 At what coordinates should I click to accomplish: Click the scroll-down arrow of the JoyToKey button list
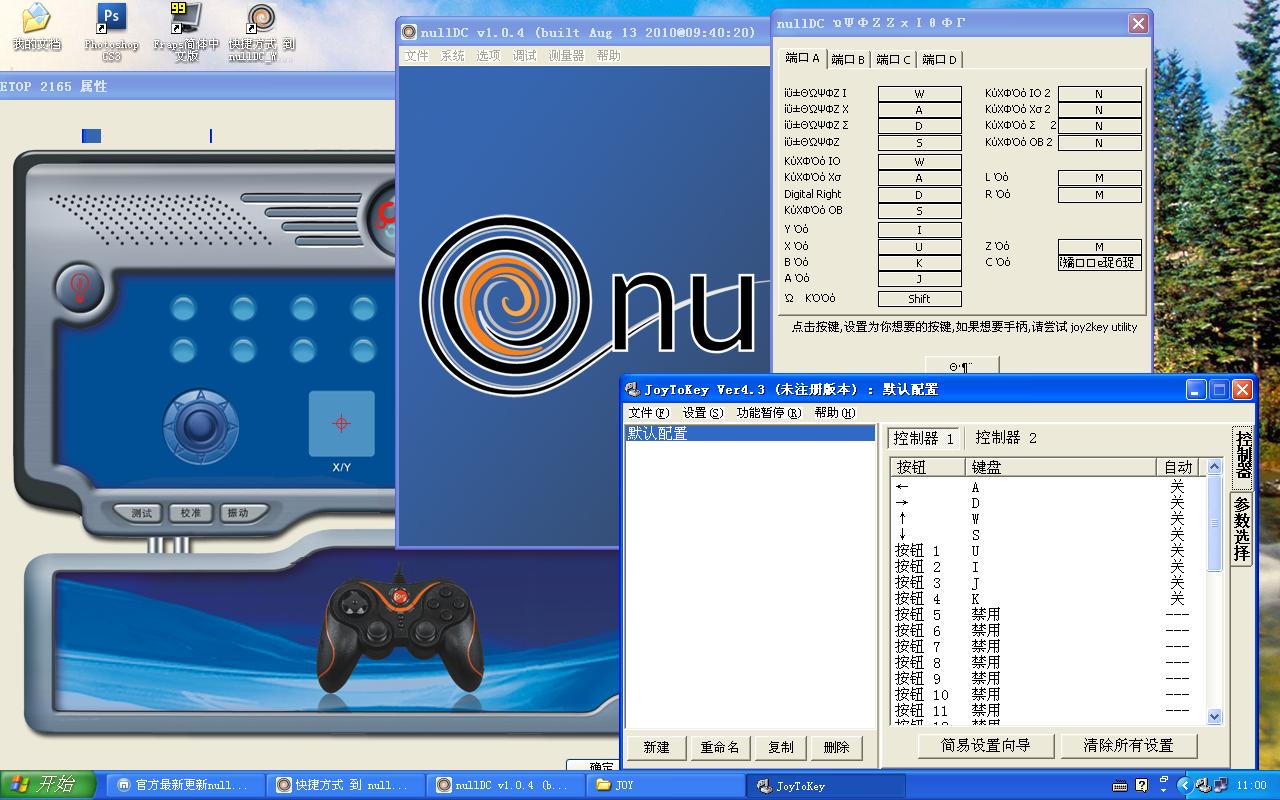coord(1215,716)
